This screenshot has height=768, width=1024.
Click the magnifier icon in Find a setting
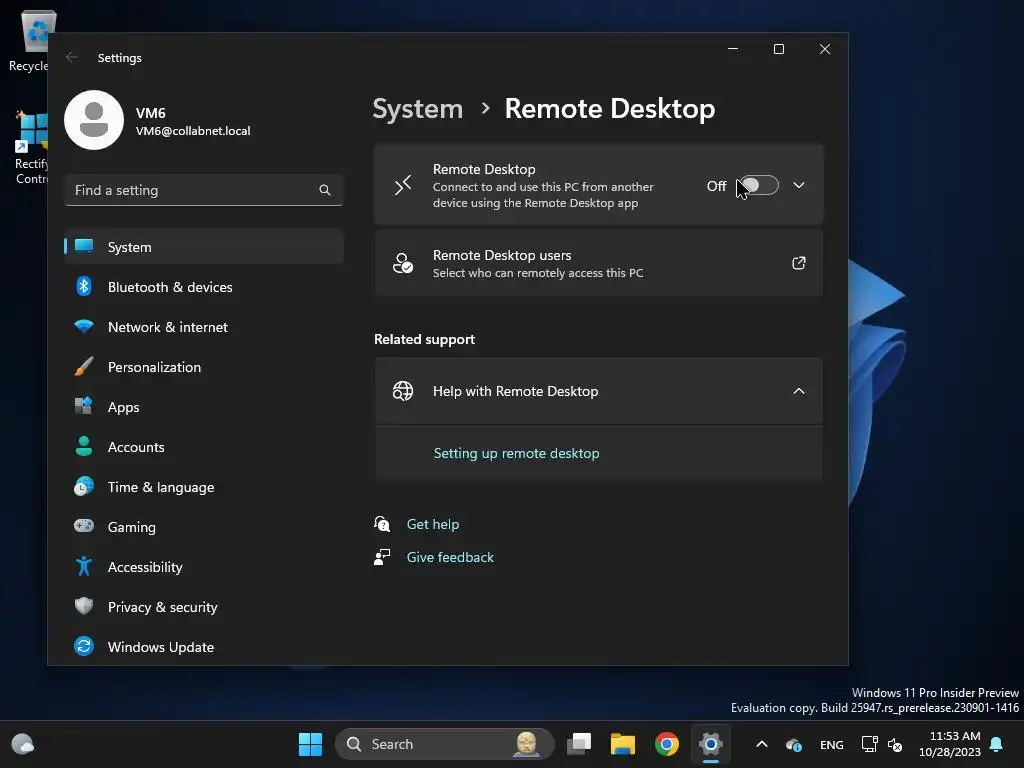point(325,190)
